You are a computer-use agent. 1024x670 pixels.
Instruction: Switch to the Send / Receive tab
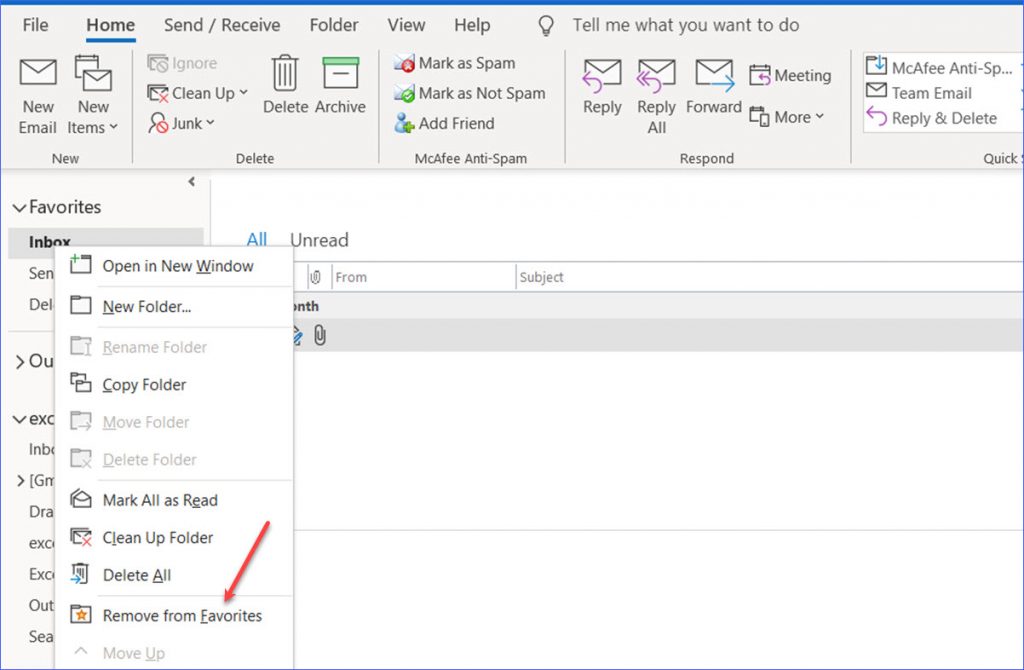tap(222, 25)
